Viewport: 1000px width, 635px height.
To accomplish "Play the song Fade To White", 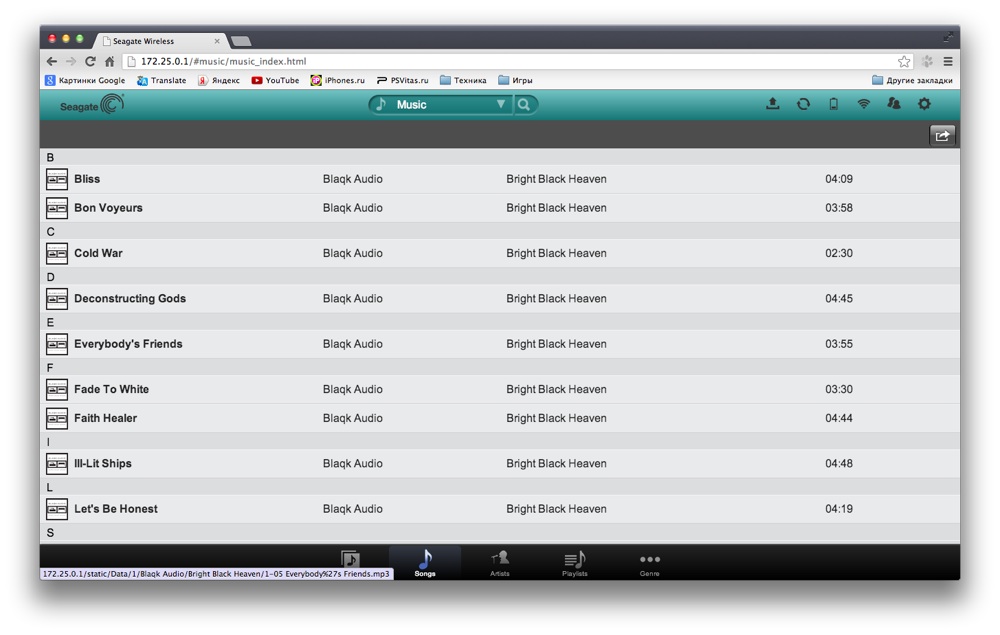I will [x=112, y=389].
